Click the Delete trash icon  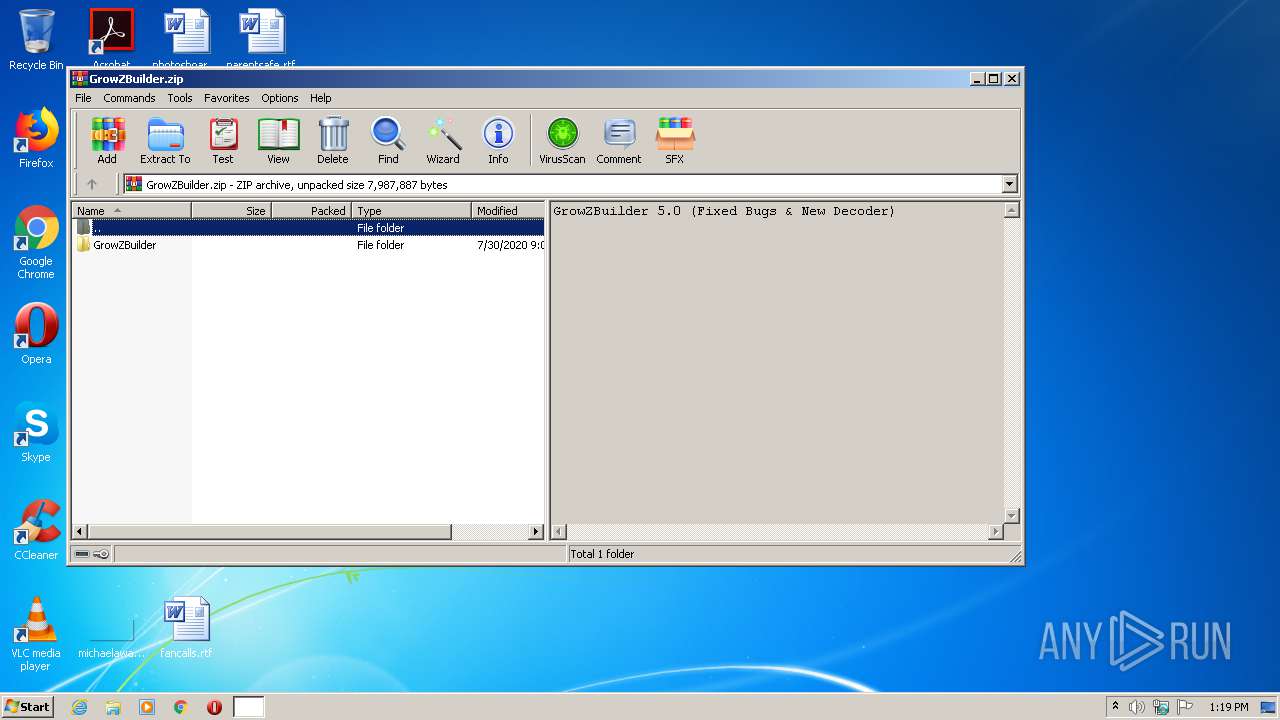333,140
